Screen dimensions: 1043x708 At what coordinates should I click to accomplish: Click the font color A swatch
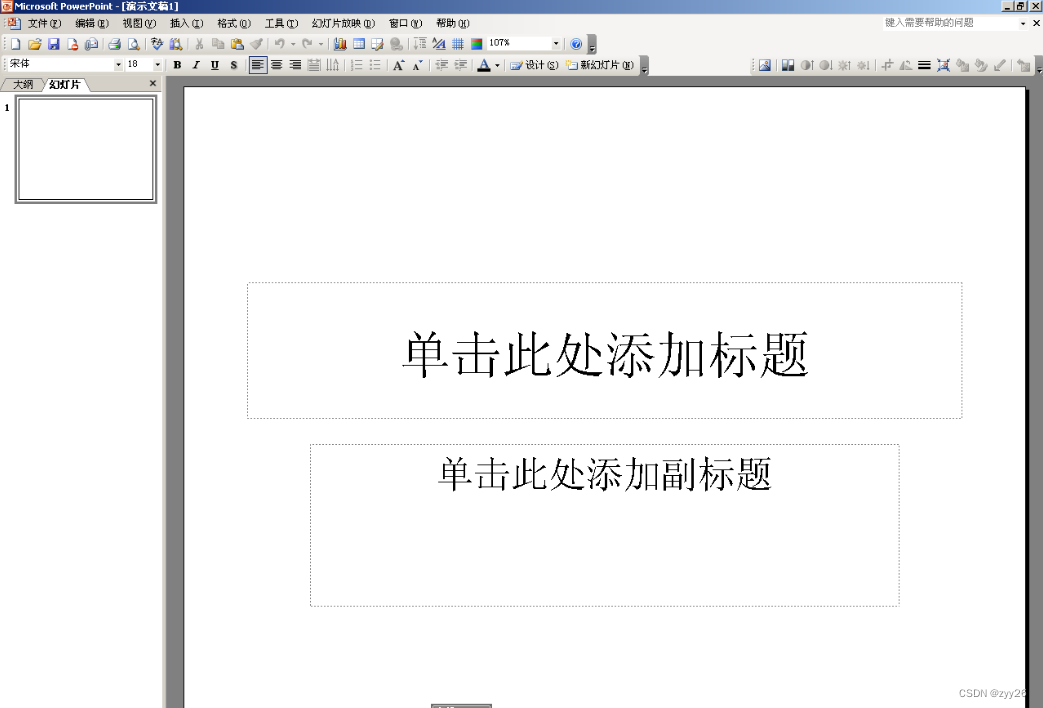(x=484, y=65)
